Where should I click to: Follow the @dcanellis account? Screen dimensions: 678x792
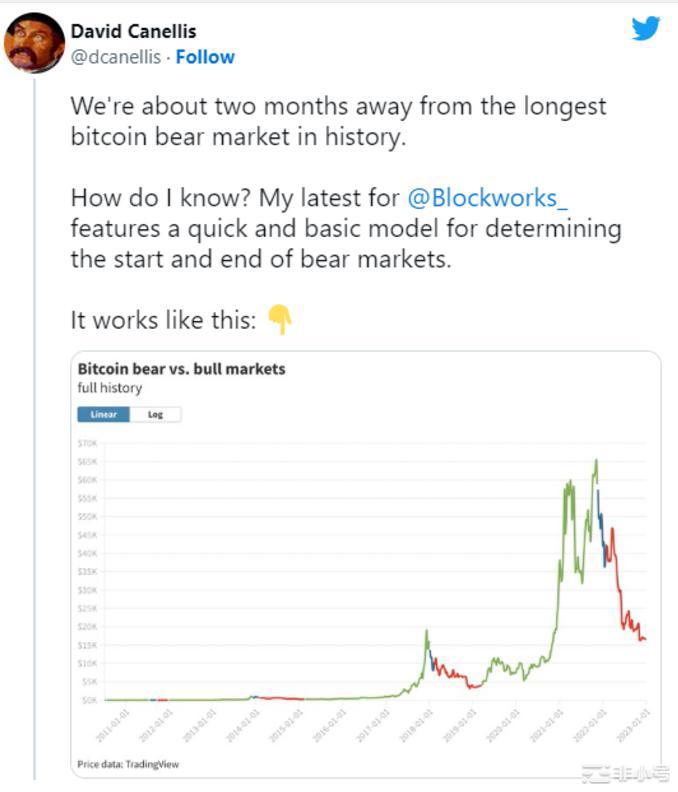(205, 57)
